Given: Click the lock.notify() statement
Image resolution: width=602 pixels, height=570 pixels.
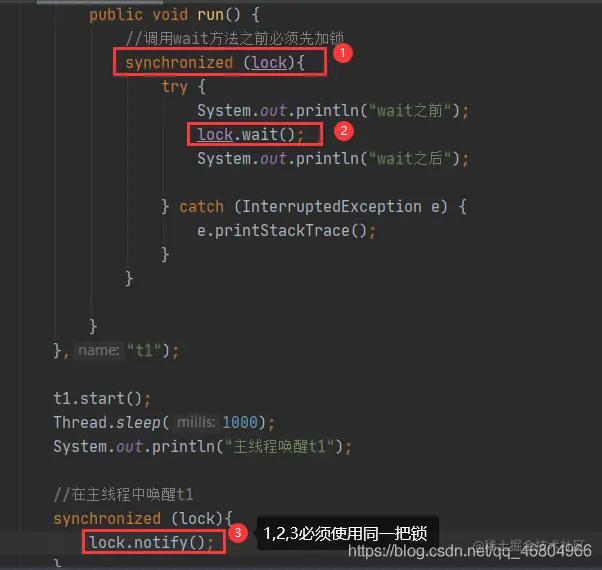Looking at the screenshot, I should [151, 542].
